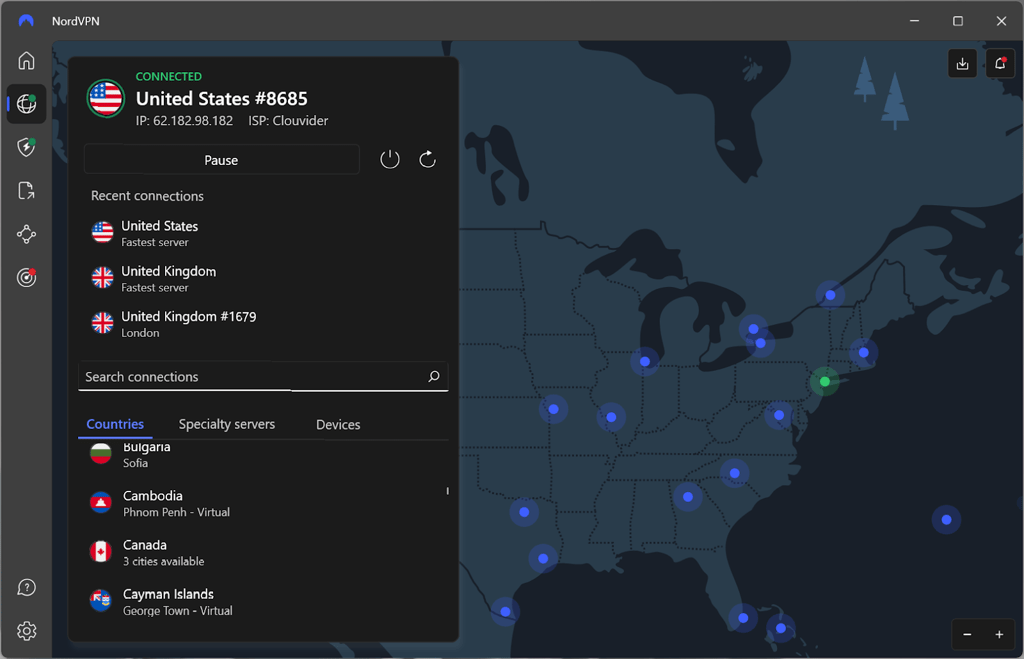Select the globe VPN map sidebar icon
This screenshot has height=659, width=1024.
[x=26, y=103]
